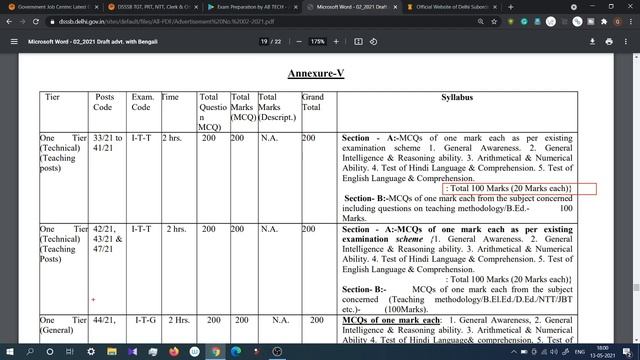Image resolution: width=640 pixels, height=360 pixels.
Task: Open the Extensions puzzle icon
Action: point(604,21)
